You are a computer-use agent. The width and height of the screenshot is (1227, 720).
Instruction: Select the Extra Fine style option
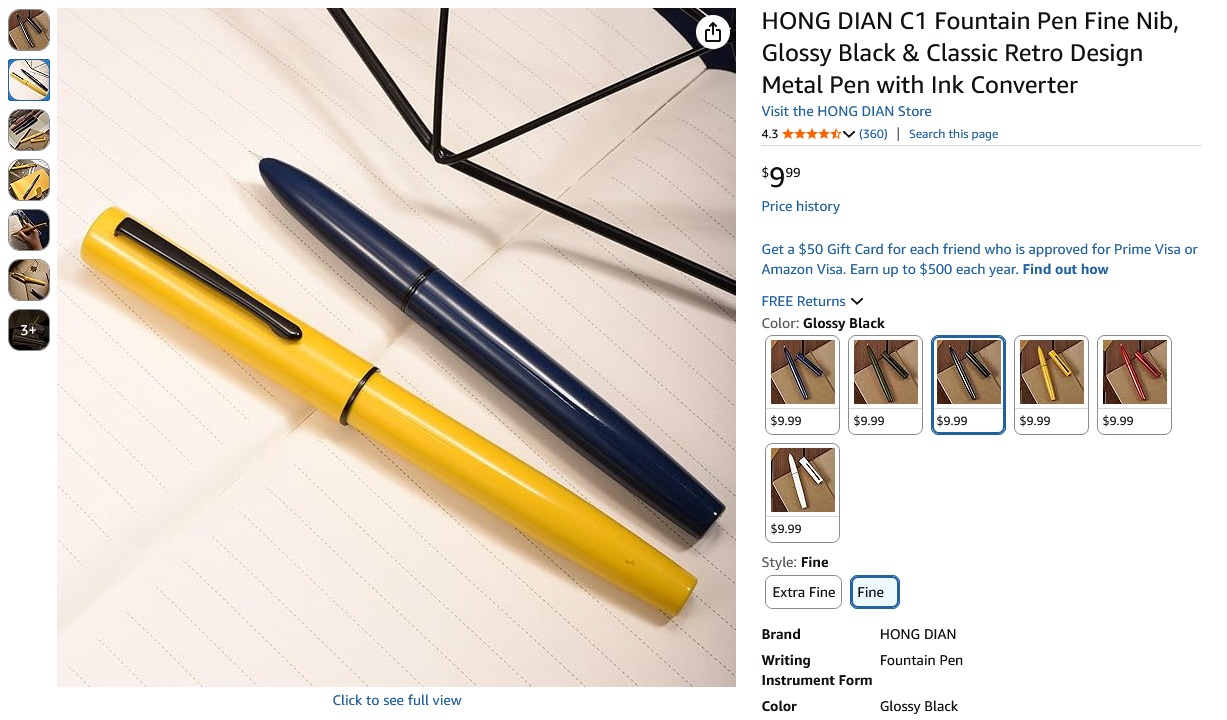point(803,592)
